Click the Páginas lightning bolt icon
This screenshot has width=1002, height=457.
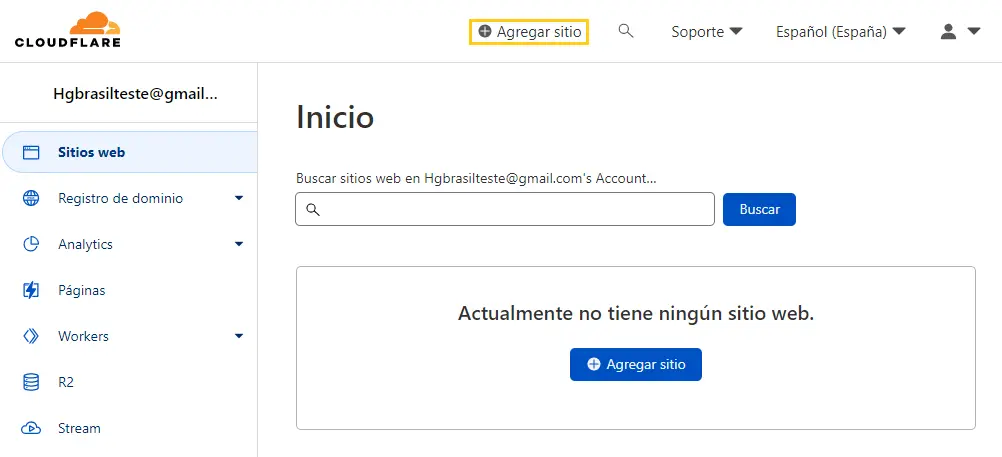(x=31, y=290)
